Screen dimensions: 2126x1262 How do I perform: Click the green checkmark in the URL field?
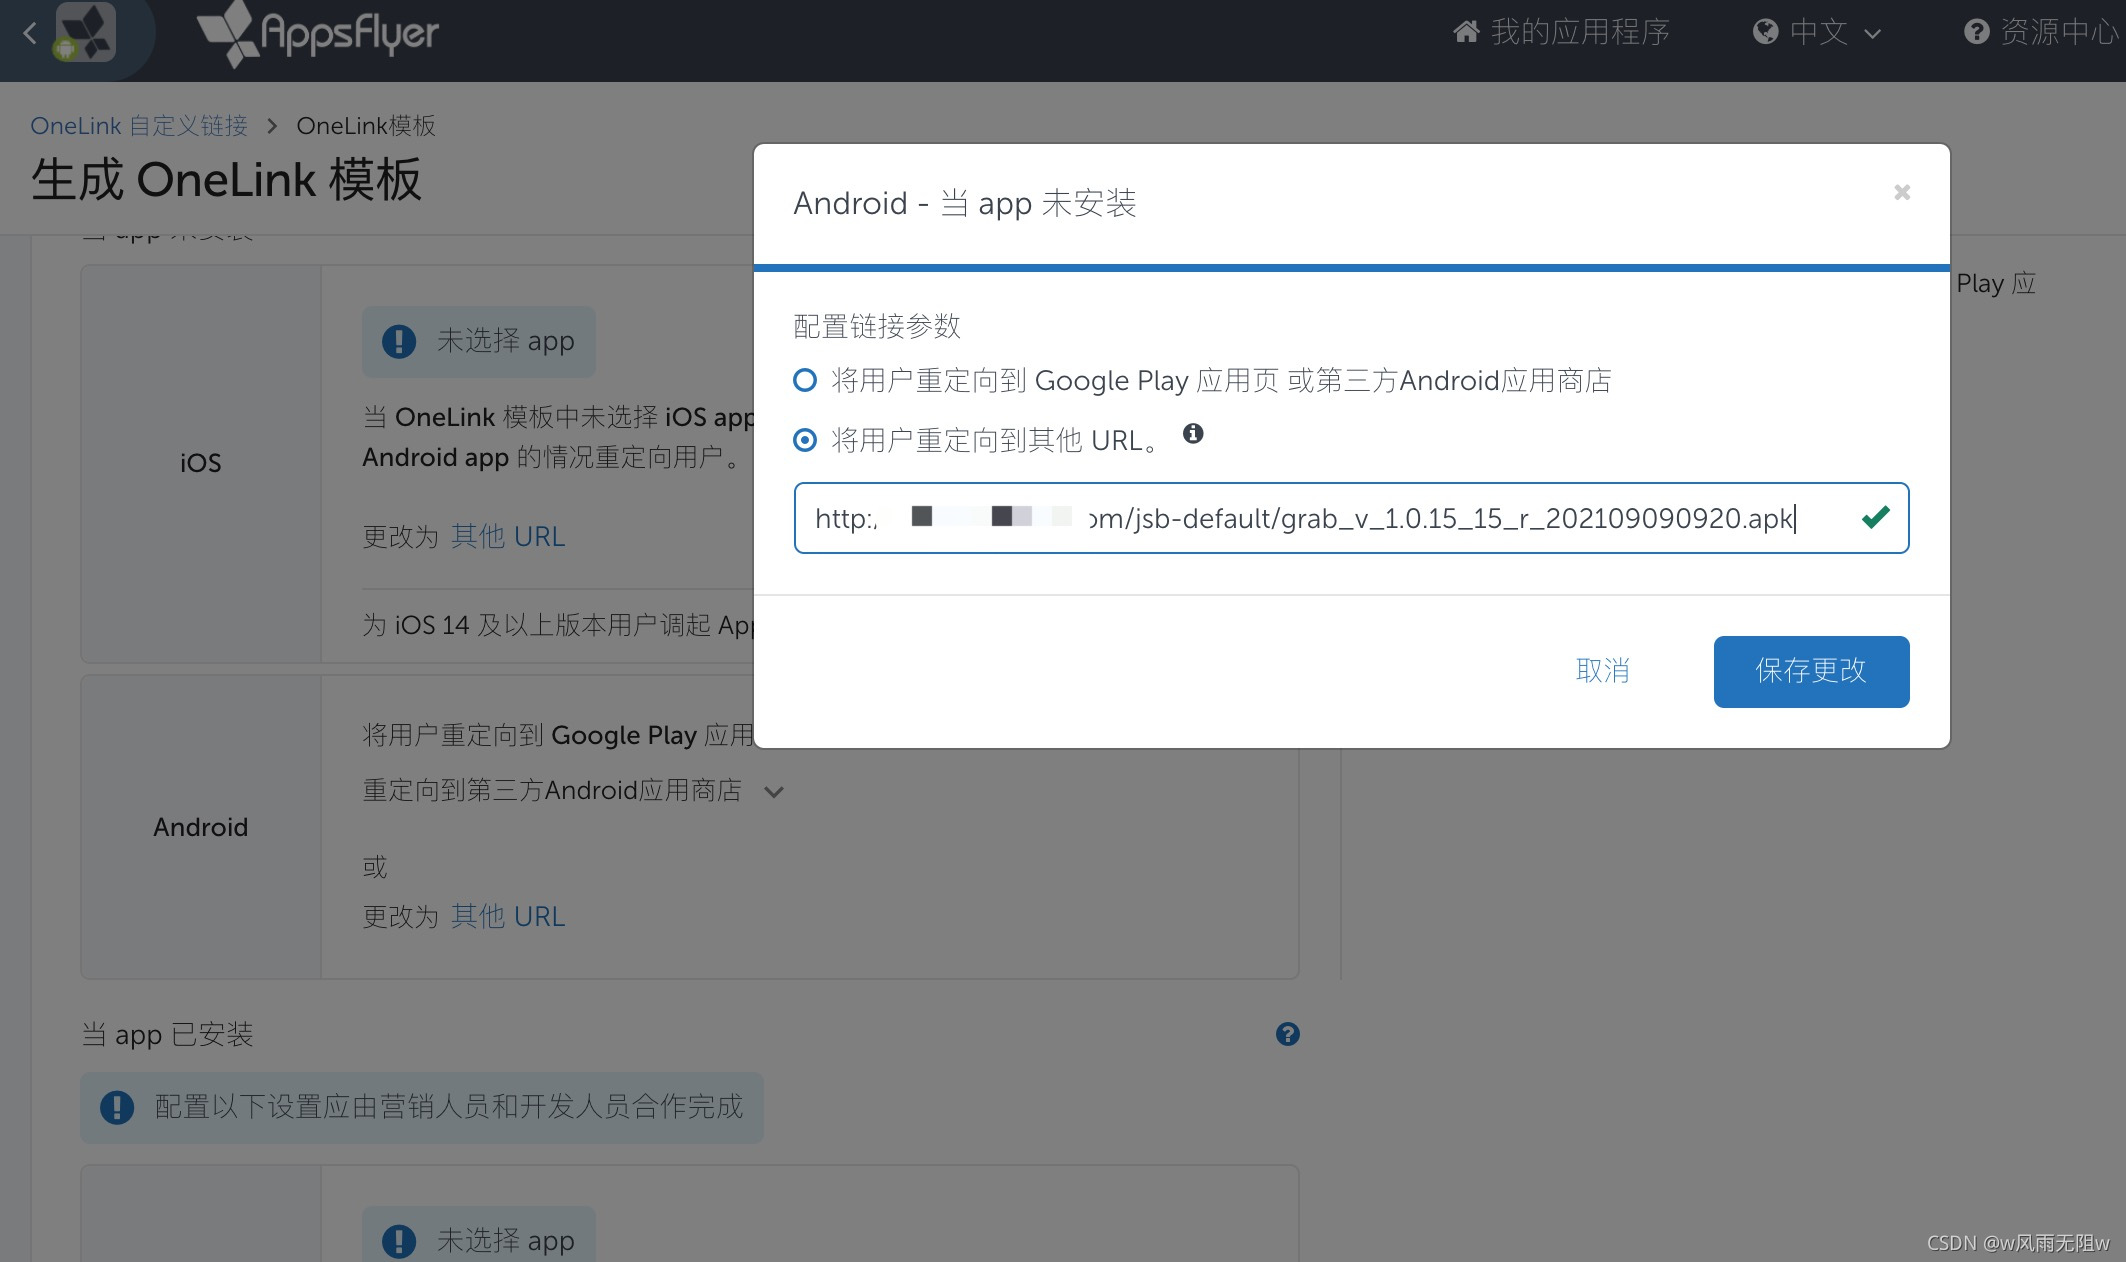pos(1876,517)
